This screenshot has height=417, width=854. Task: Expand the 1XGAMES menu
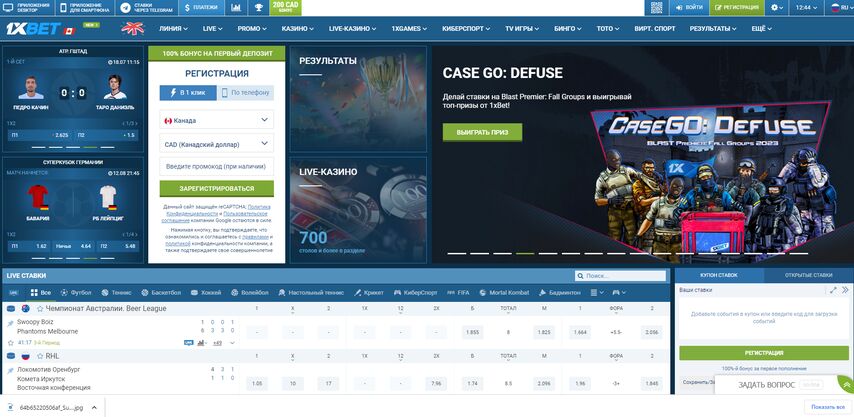pyautogui.click(x=409, y=29)
